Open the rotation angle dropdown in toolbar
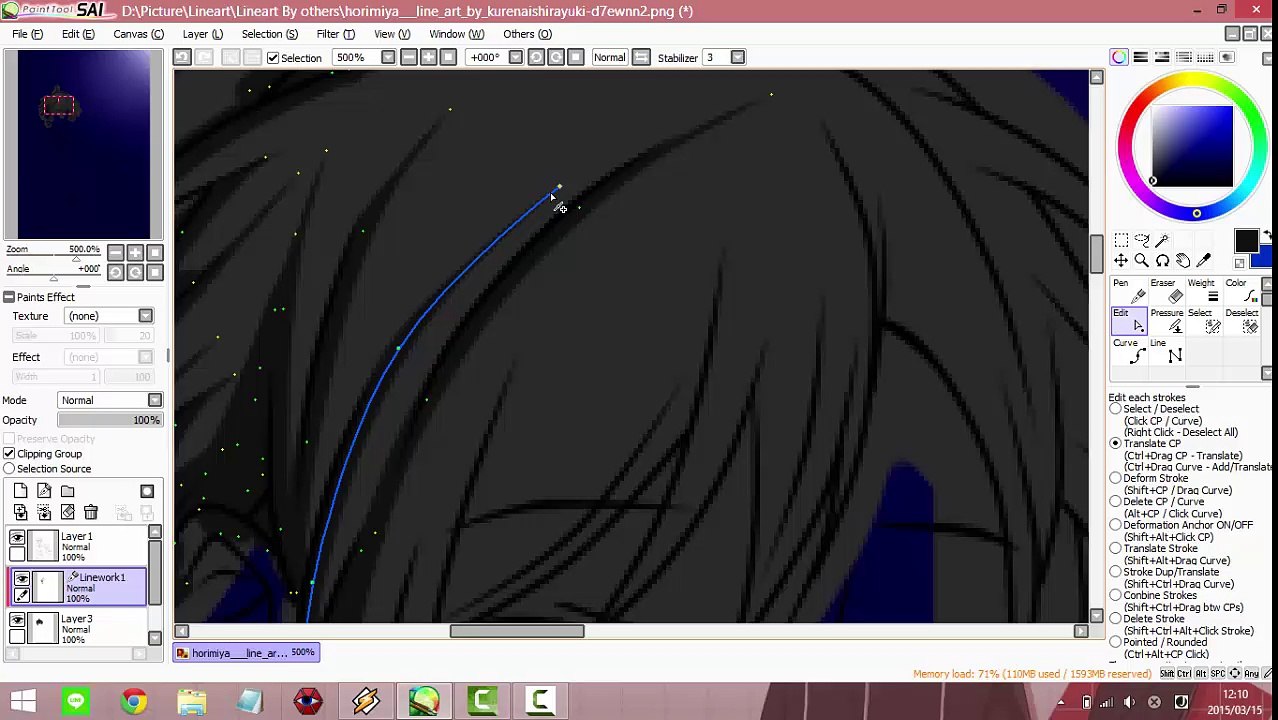1278x720 pixels. [x=515, y=58]
